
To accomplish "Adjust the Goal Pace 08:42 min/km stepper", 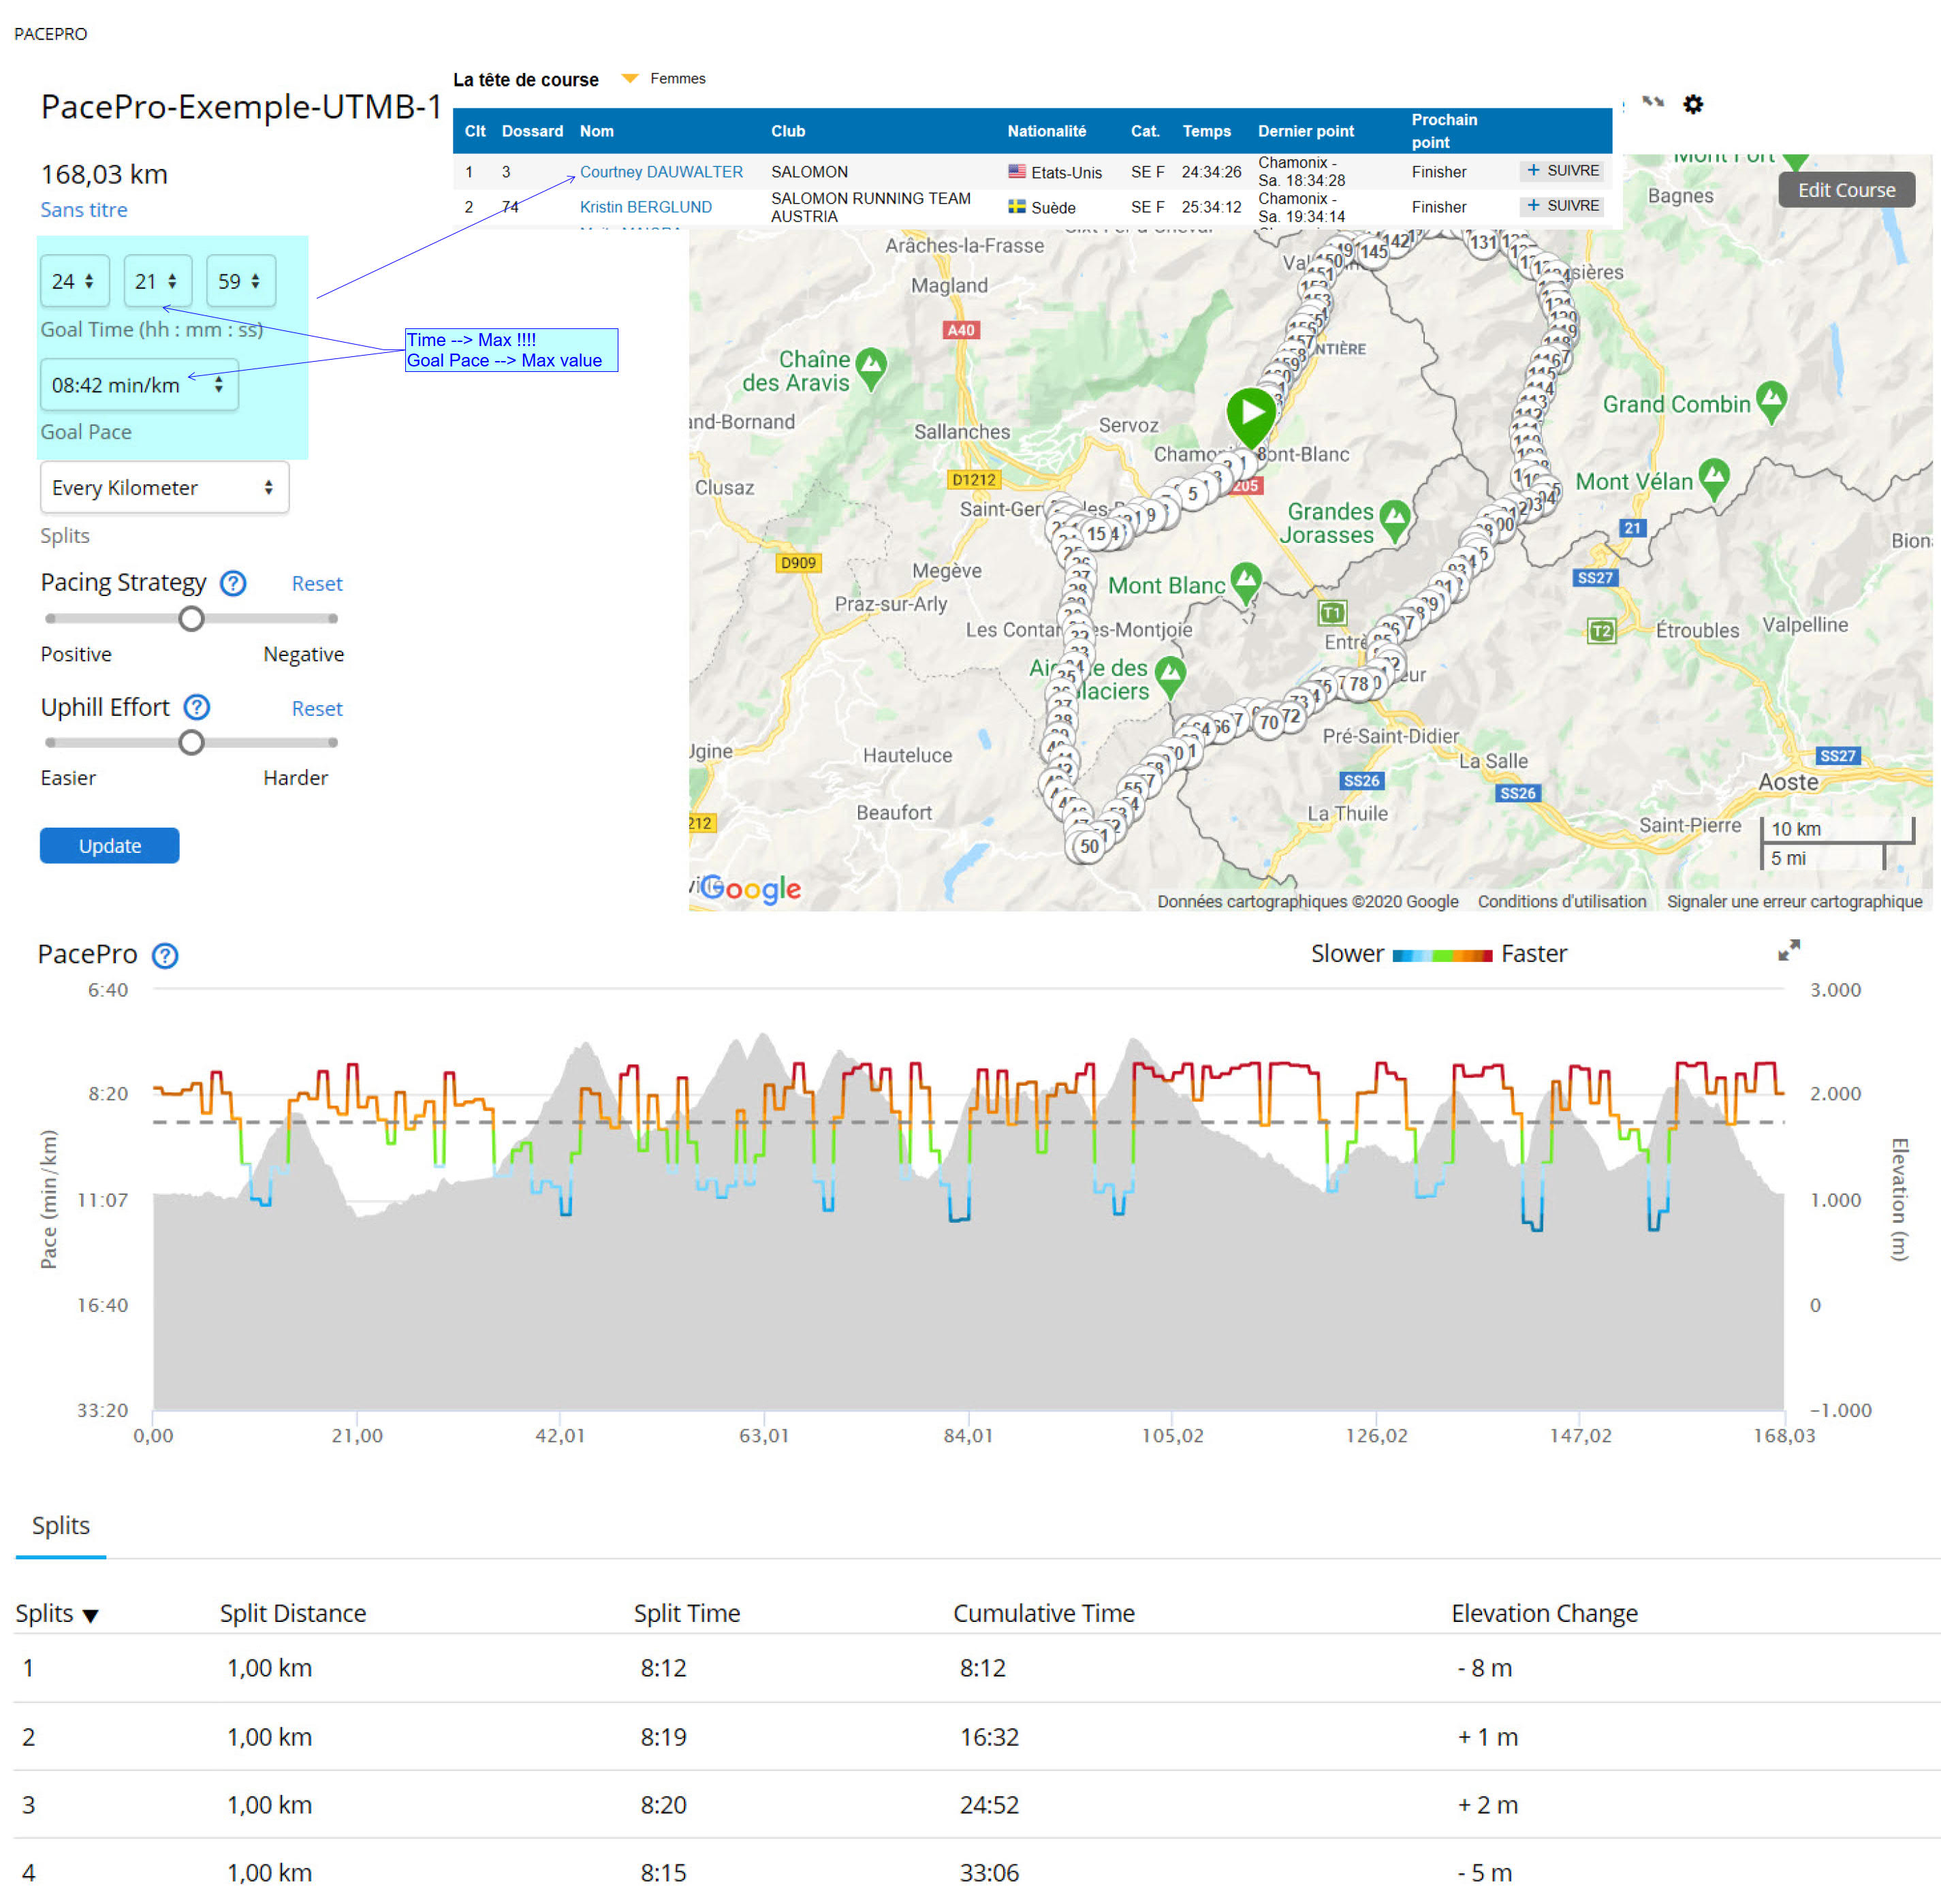I will tap(139, 385).
